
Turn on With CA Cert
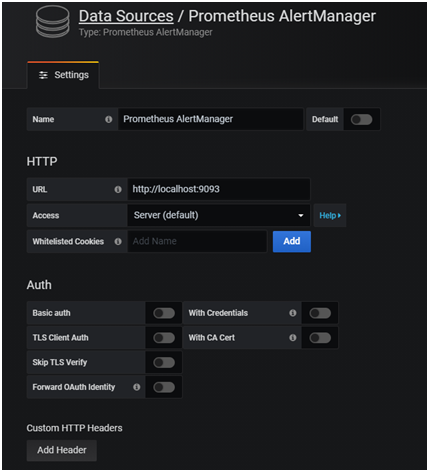tap(320, 338)
